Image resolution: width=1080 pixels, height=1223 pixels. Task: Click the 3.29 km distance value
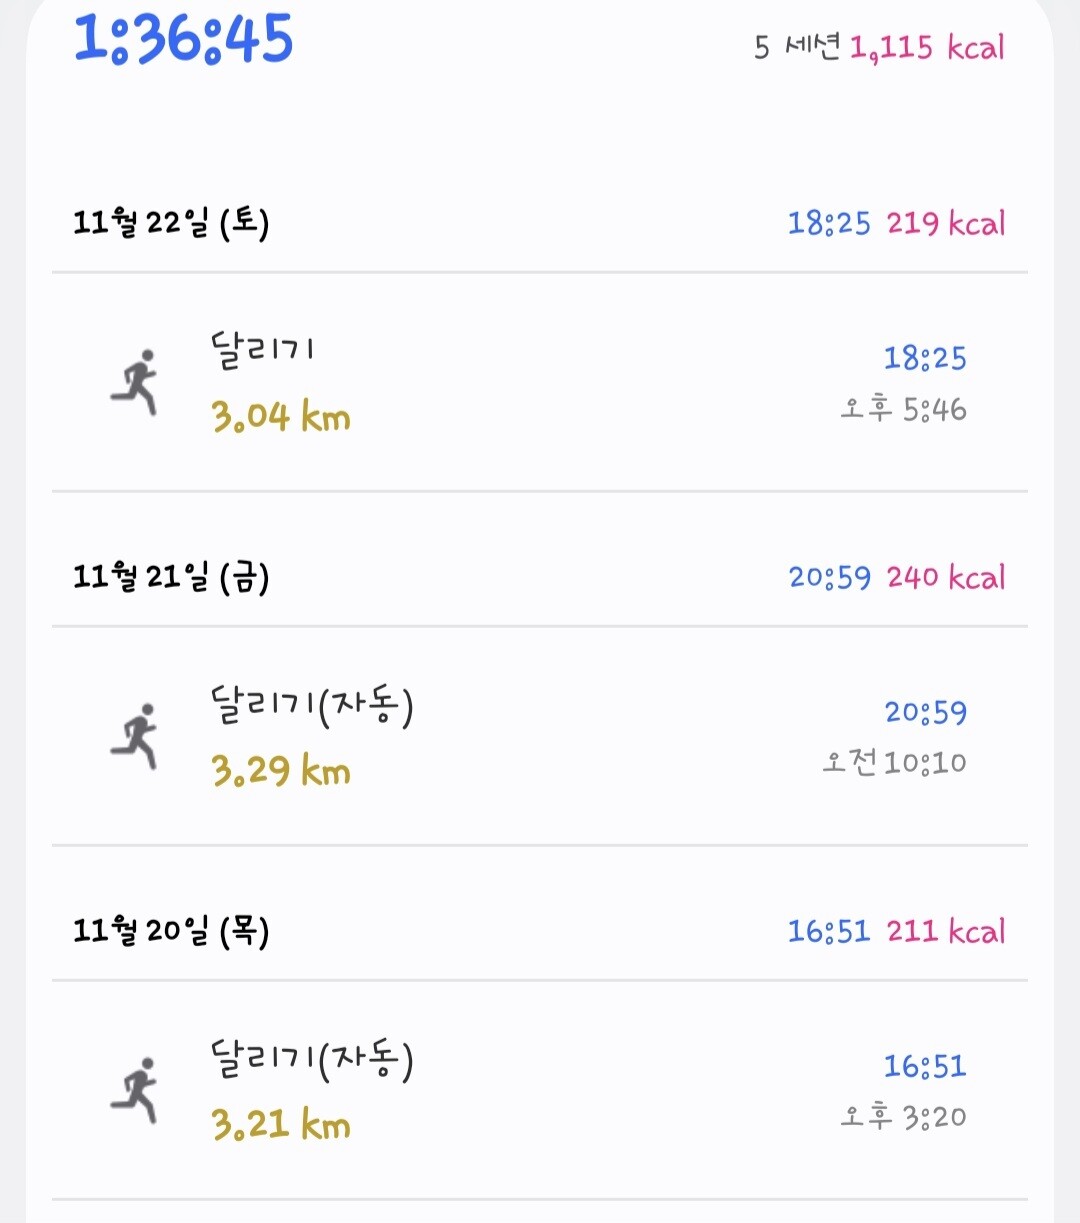pos(281,771)
